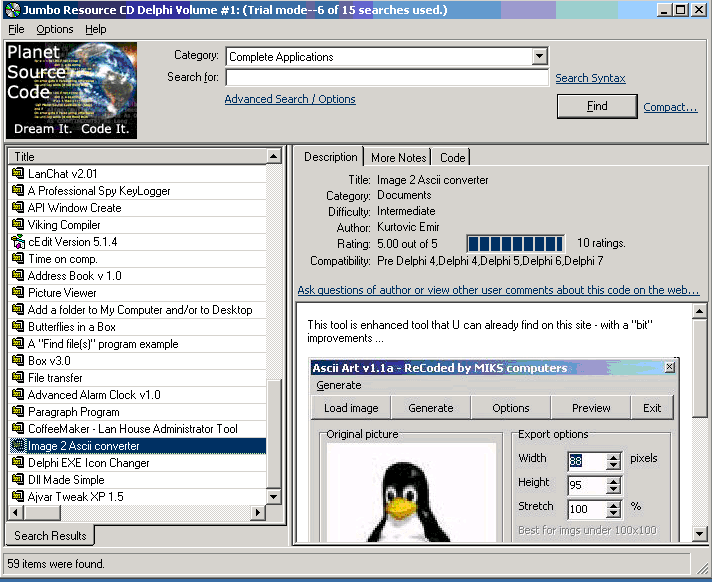Switch to the Code tab
The image size is (712, 582).
click(452, 158)
